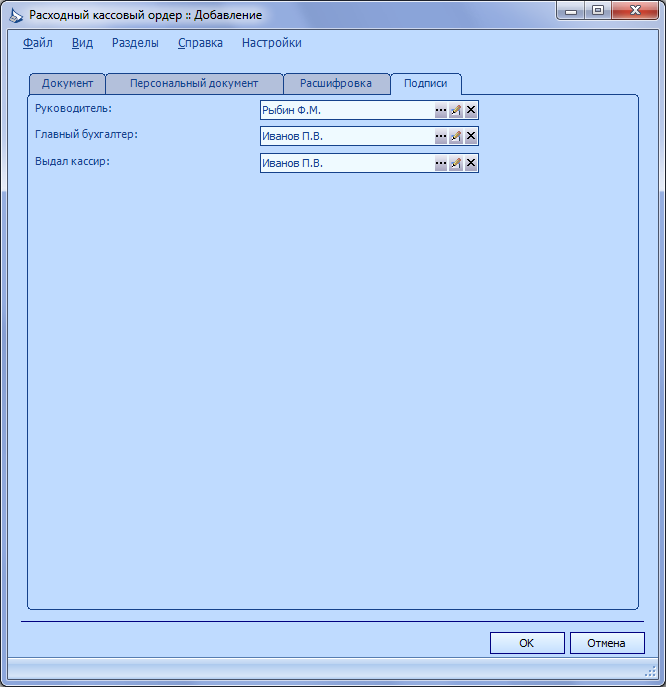
Task: Maximize the Расходный кассовый ордер window
Action: coord(598,11)
